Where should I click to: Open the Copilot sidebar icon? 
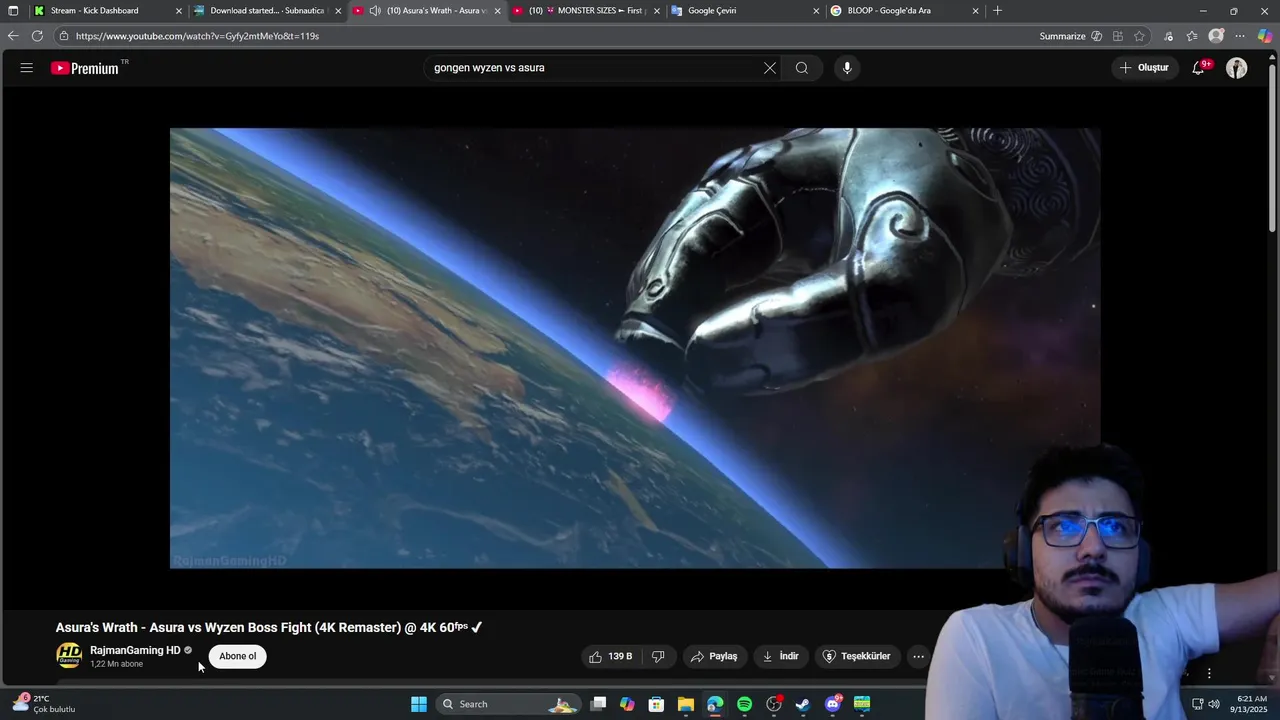coord(1265,36)
